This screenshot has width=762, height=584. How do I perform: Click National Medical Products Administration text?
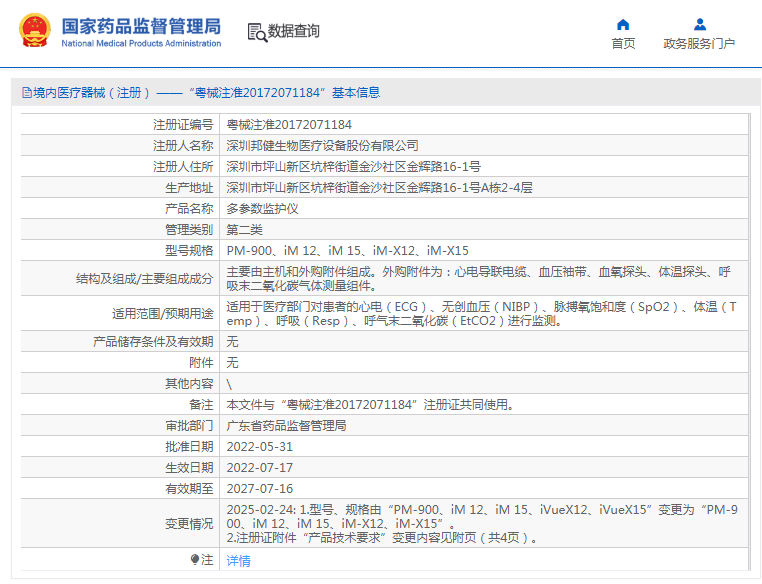(x=141, y=44)
